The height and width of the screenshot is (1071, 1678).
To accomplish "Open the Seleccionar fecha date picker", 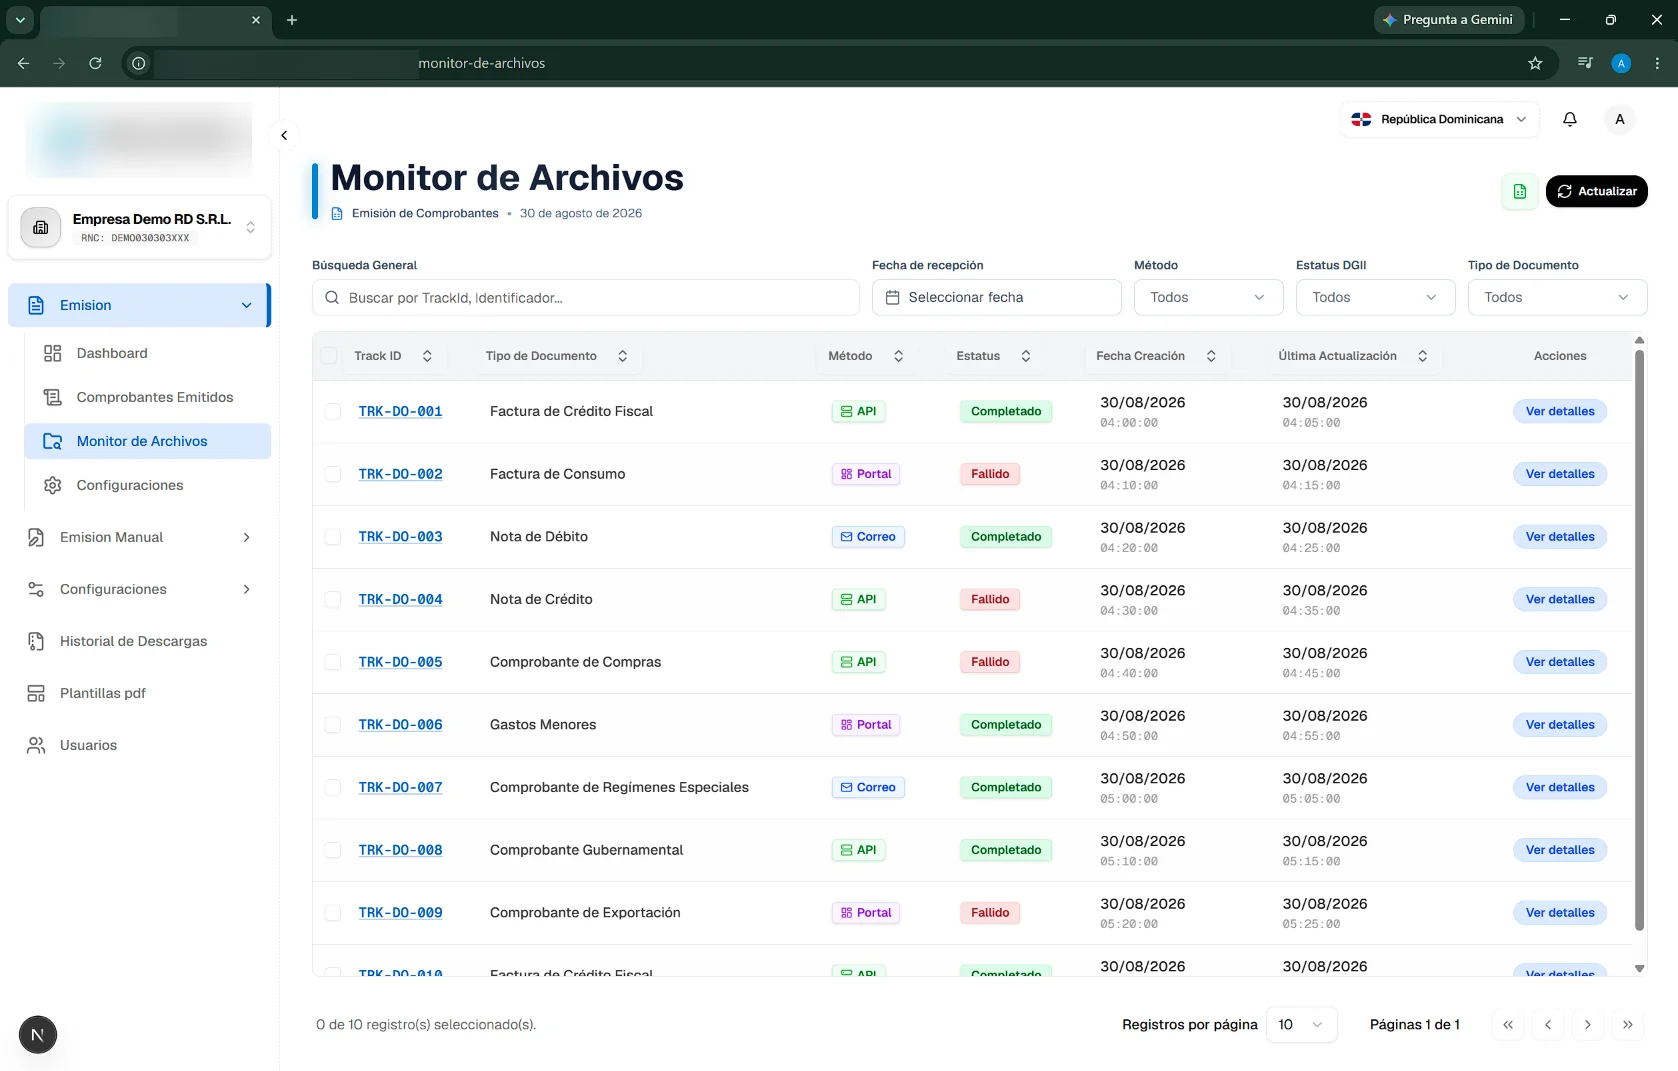I will [x=996, y=297].
